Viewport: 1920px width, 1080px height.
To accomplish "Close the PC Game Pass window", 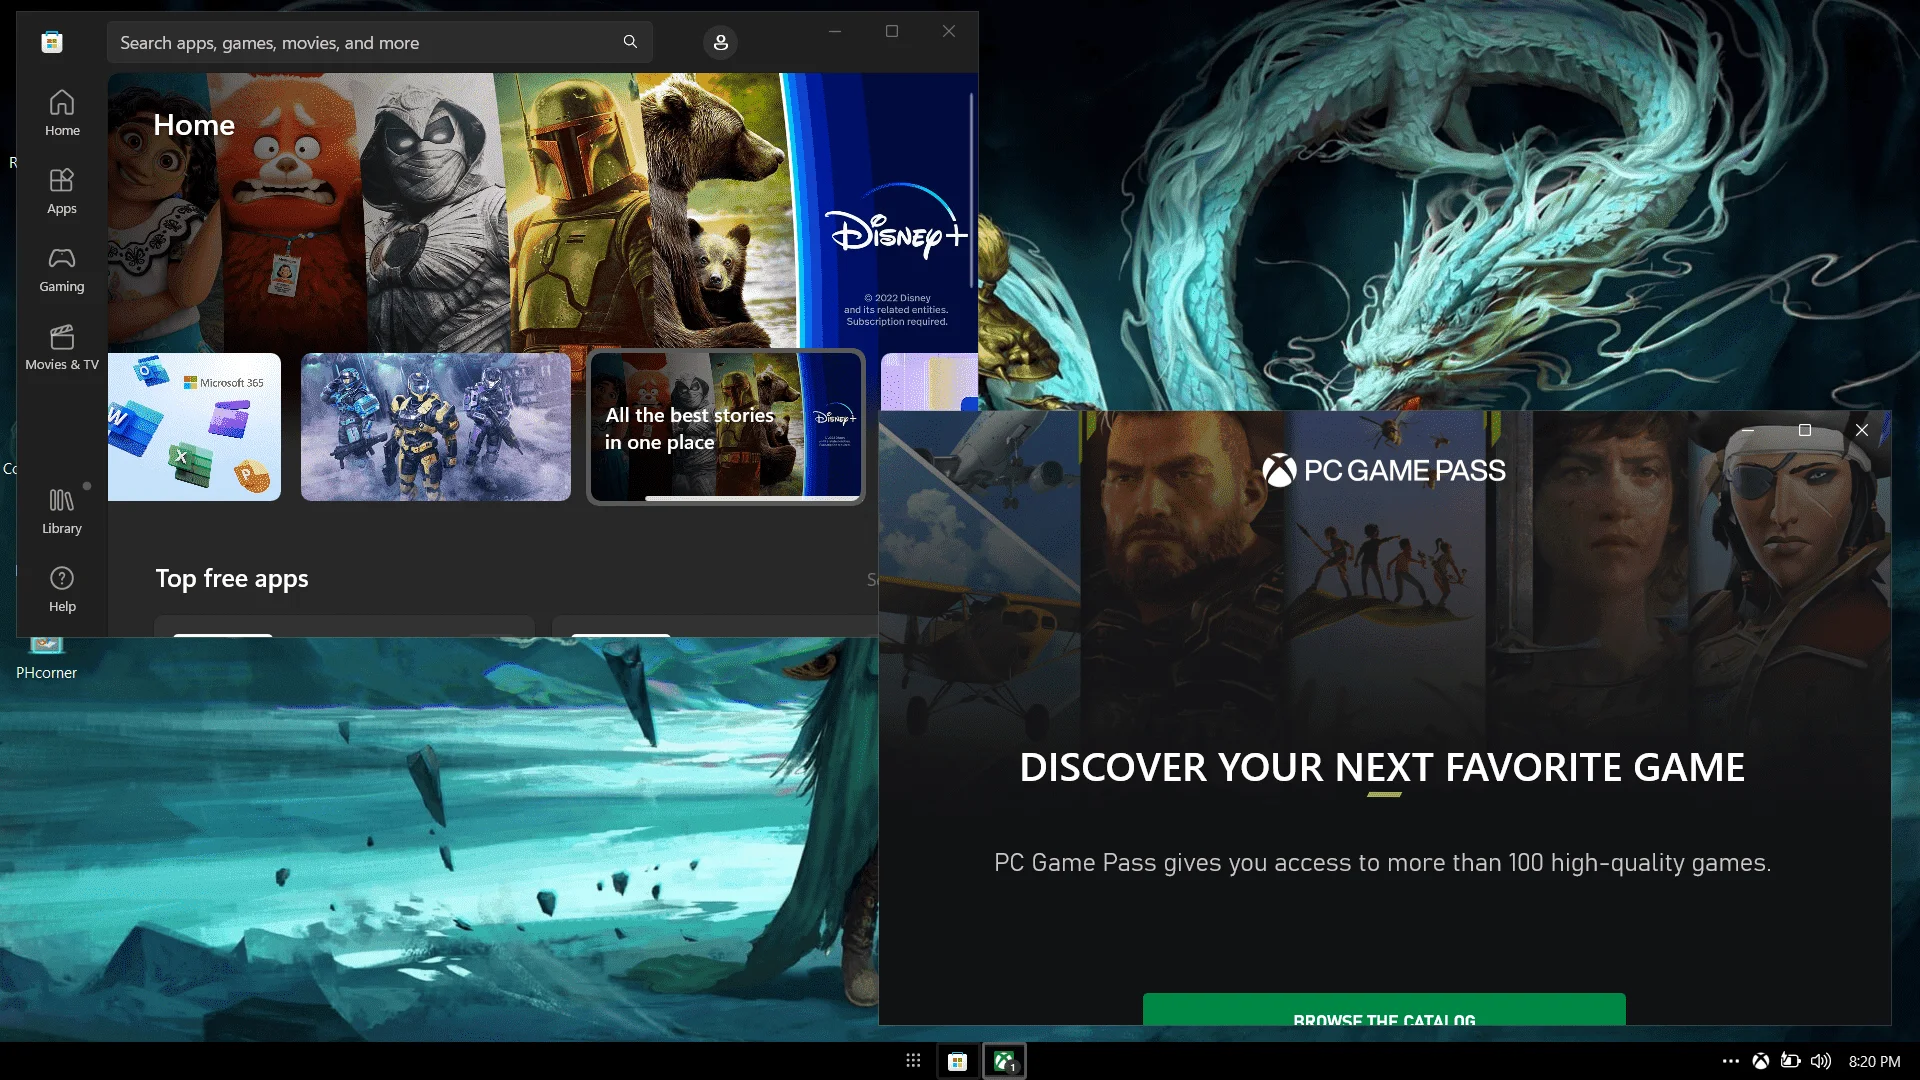I will pyautogui.click(x=1862, y=430).
